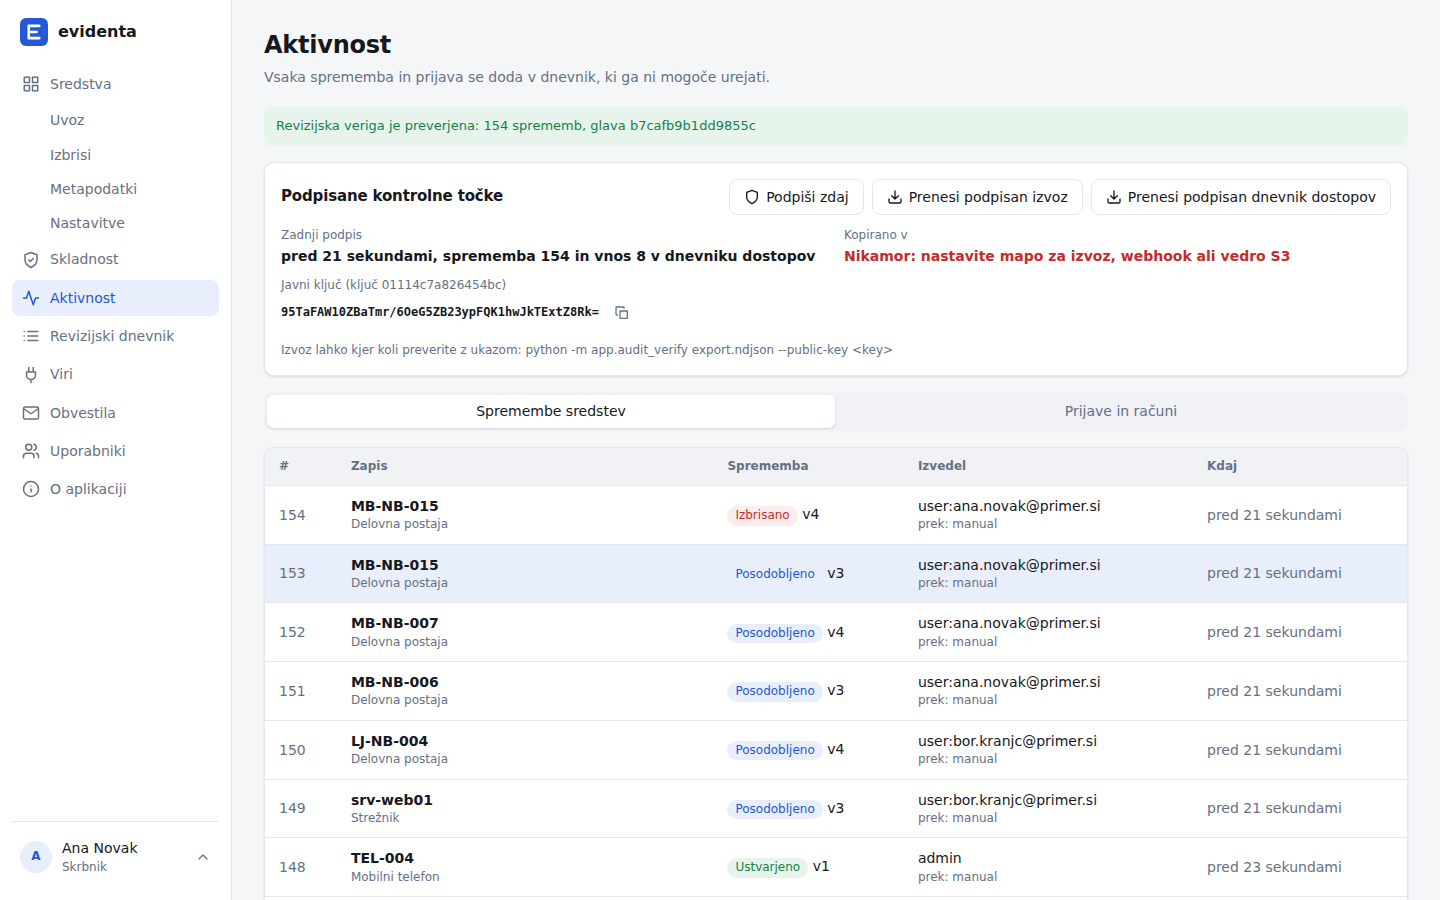Click the Skladnost shield icon
The height and width of the screenshot is (900, 1440).
[x=31, y=259]
